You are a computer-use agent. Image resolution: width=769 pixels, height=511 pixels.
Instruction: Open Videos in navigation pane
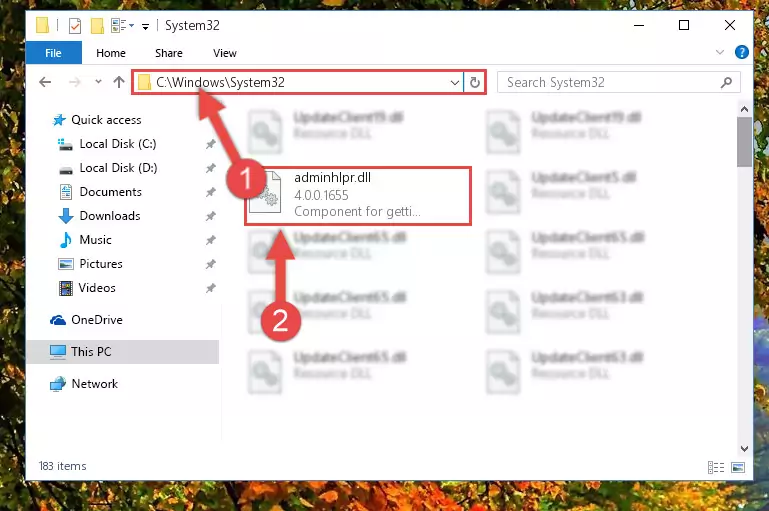click(87, 288)
